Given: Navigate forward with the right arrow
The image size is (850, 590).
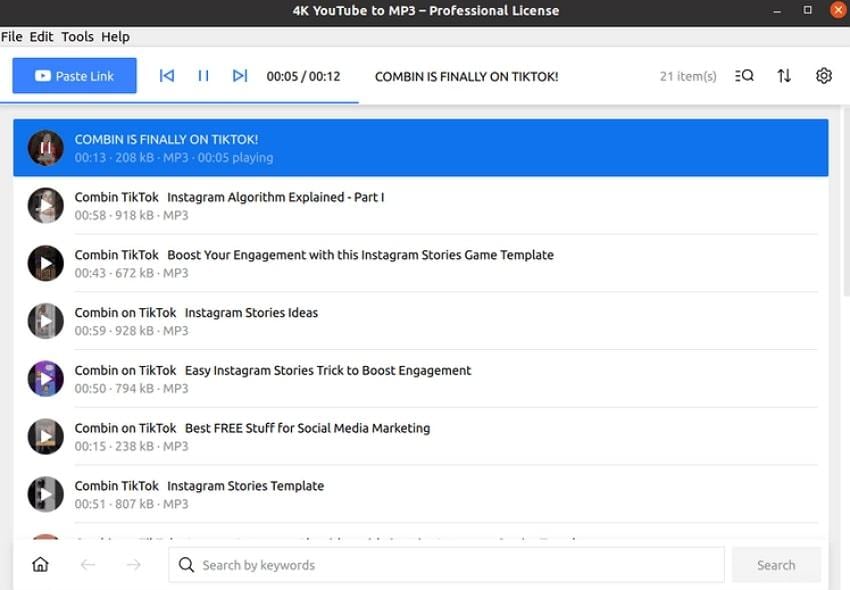Looking at the screenshot, I should (x=133, y=565).
